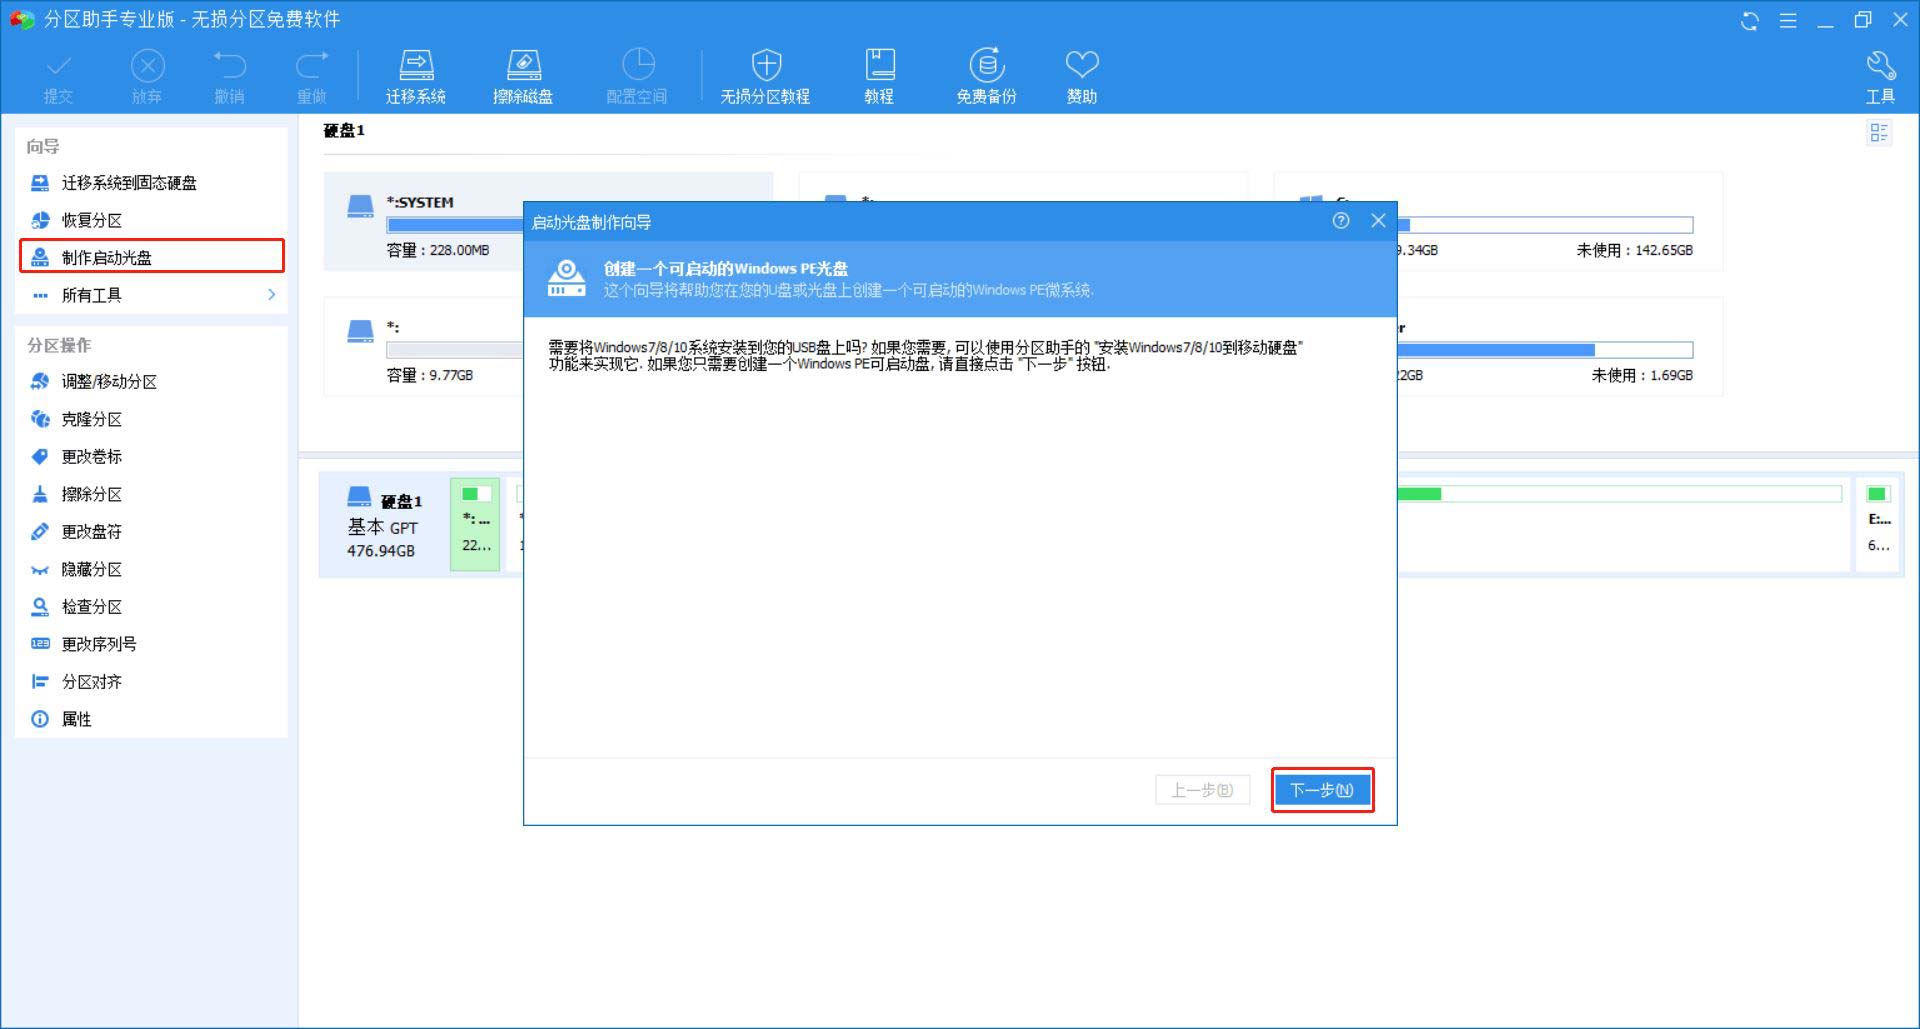This screenshot has height=1029, width=1920.
Task: Click the 无损分区教程 icon
Action: 766,75
